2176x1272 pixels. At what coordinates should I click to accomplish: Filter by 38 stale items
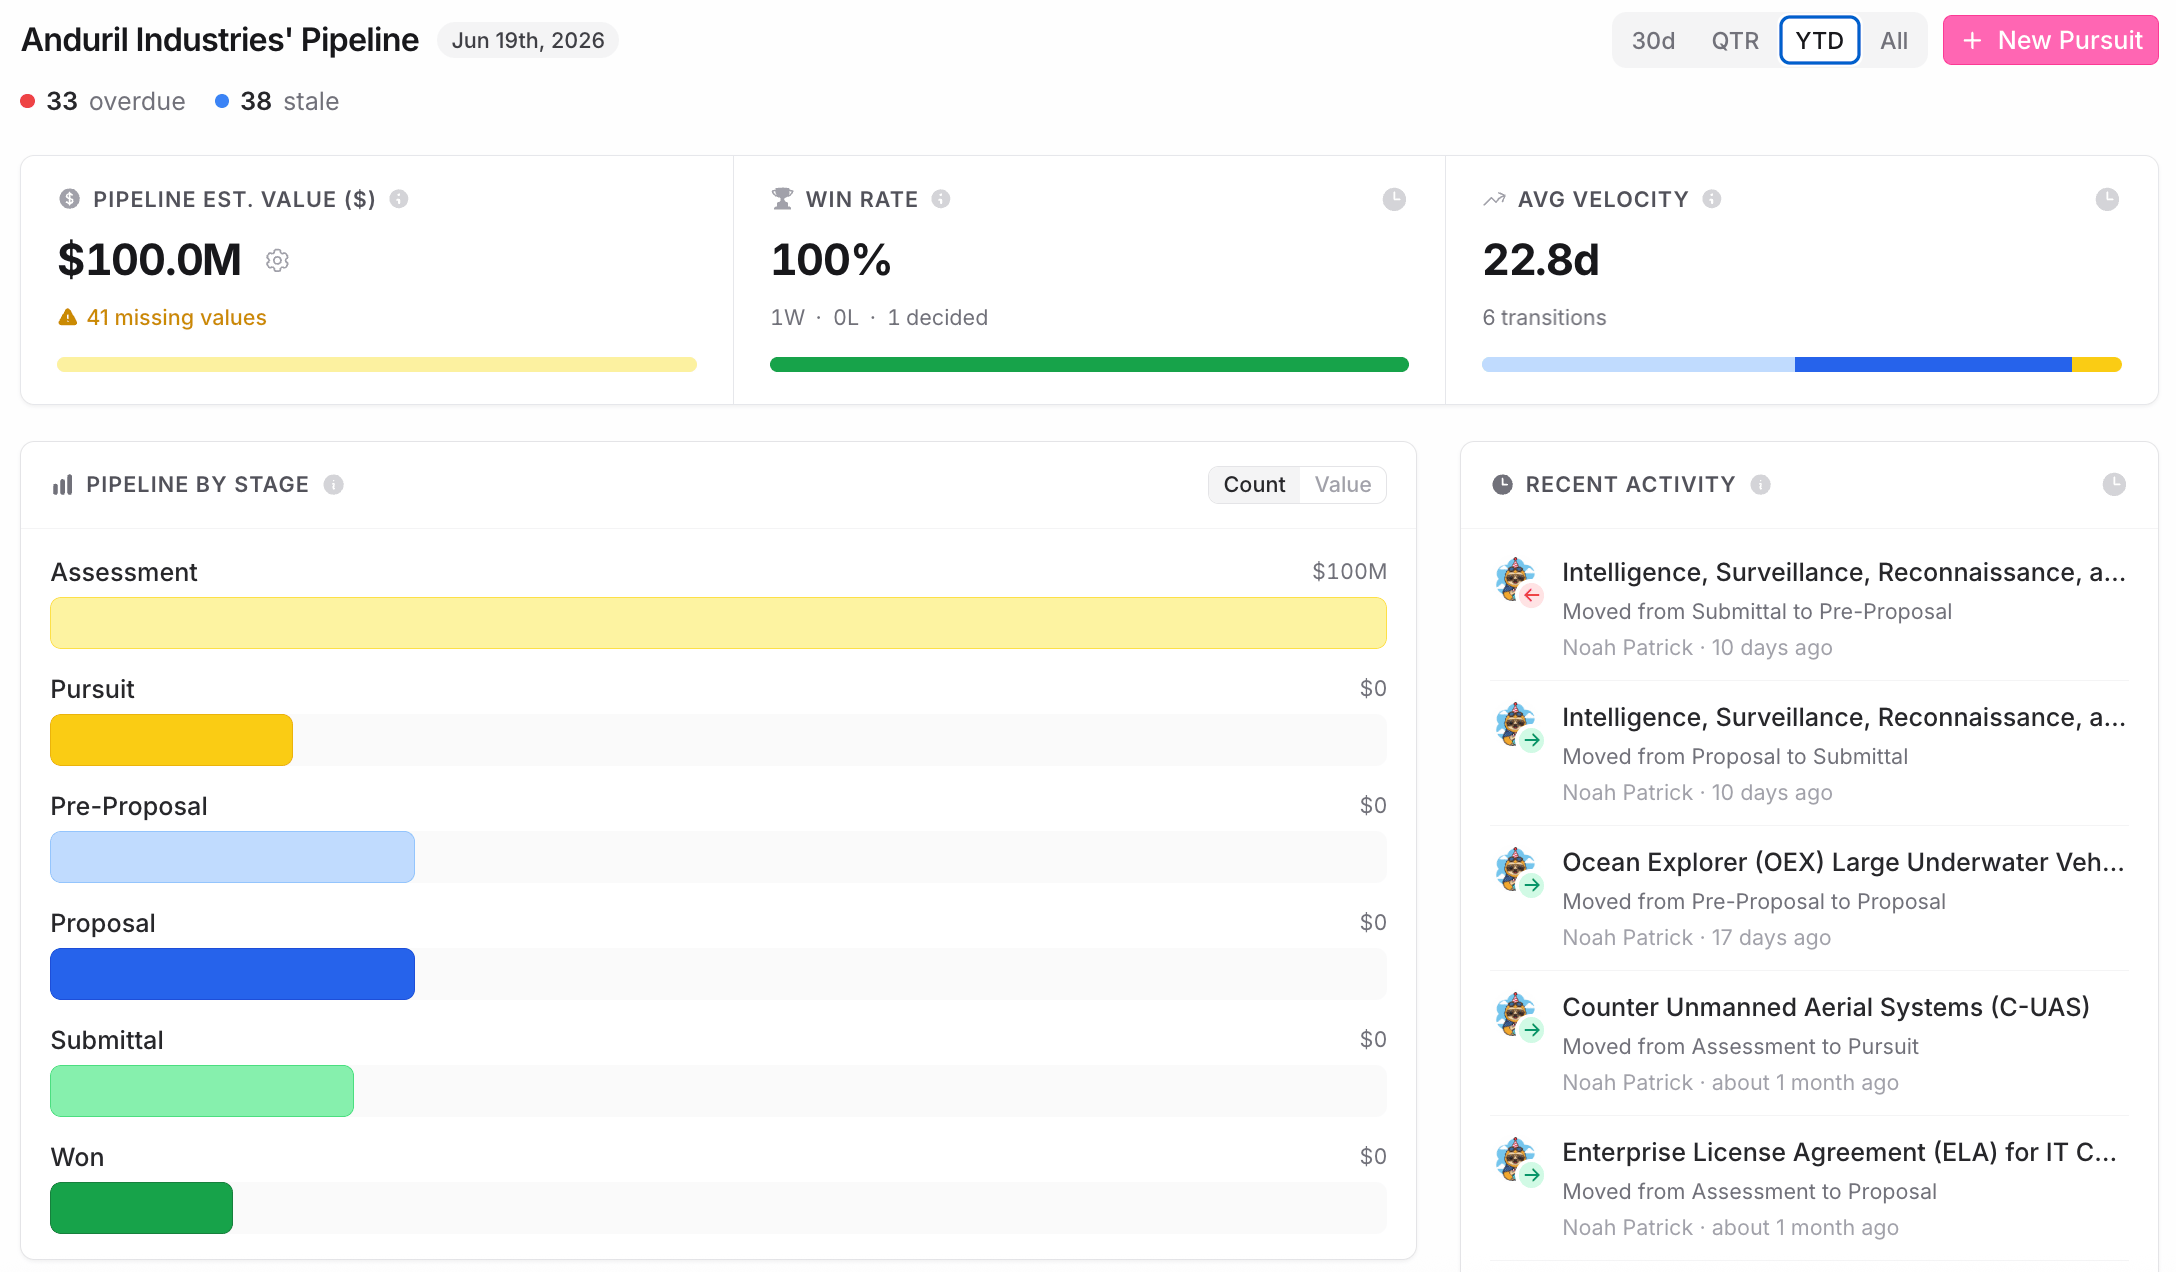tap(277, 101)
